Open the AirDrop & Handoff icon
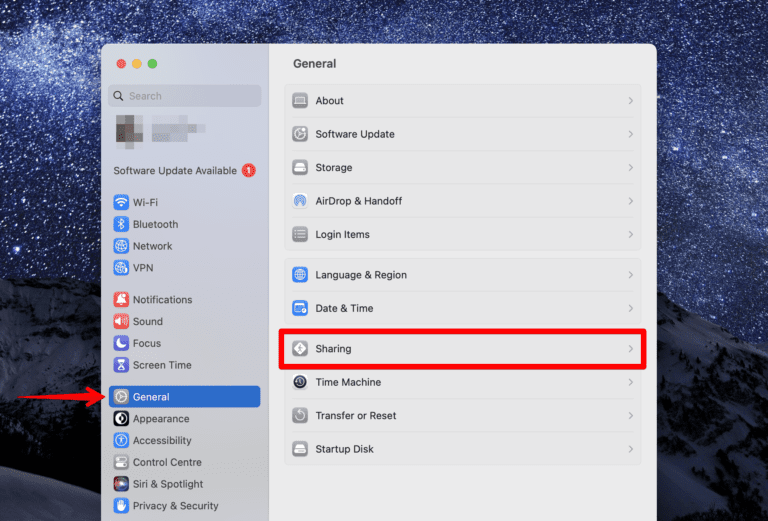This screenshot has width=768, height=521. [300, 201]
